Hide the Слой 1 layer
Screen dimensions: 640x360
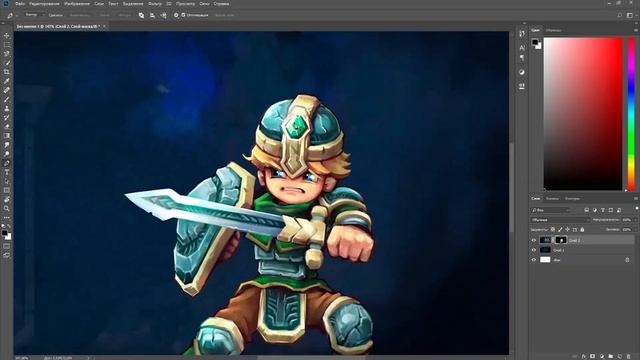[x=533, y=250]
